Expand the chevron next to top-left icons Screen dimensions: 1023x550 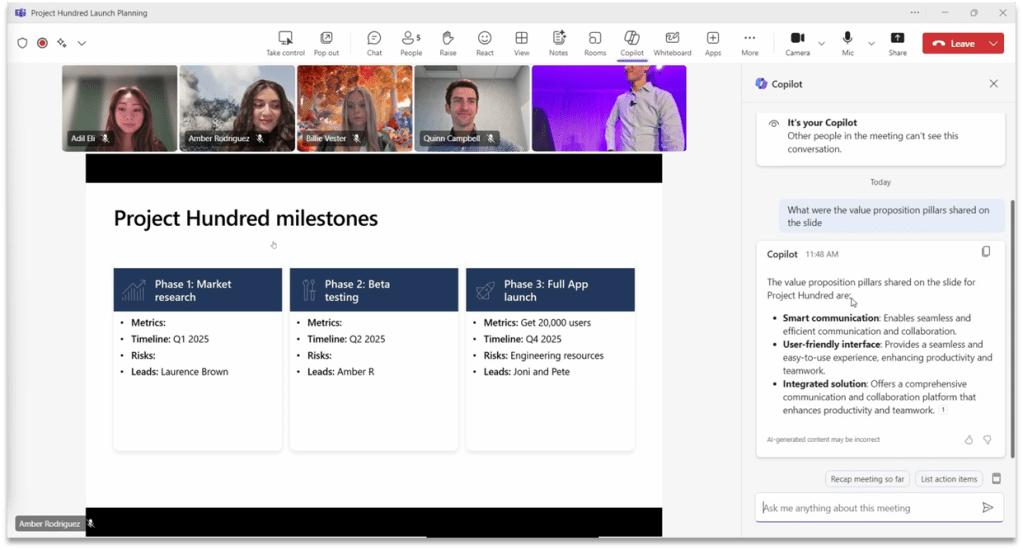[x=82, y=43]
